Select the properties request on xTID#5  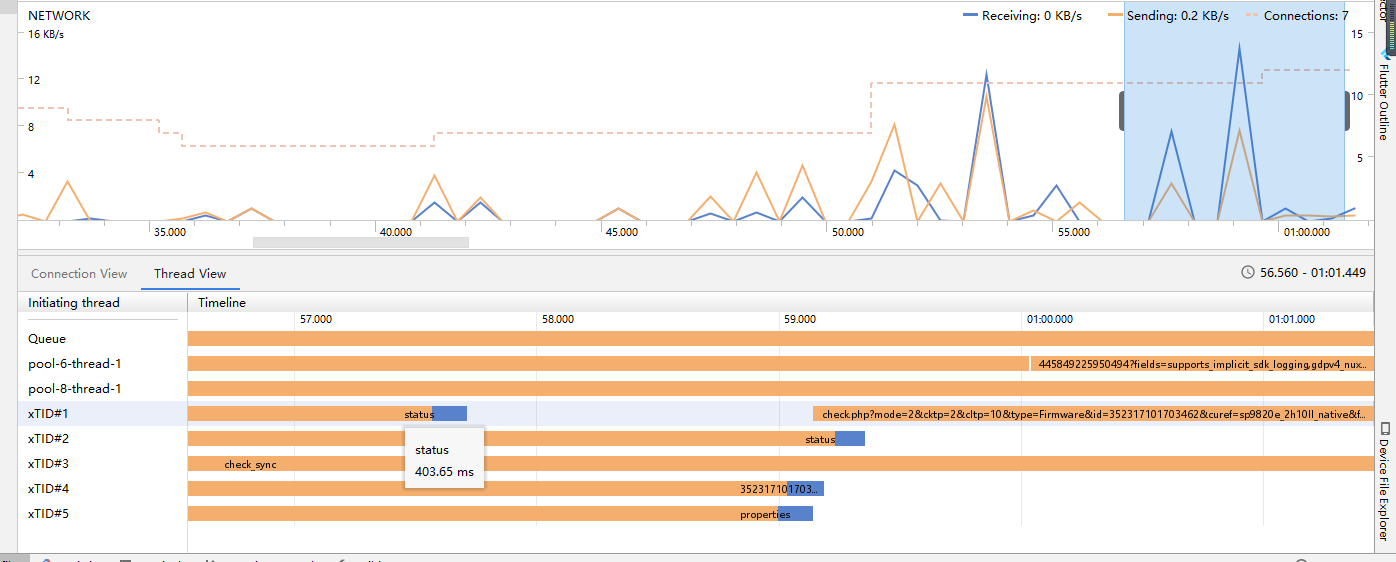(x=765, y=514)
